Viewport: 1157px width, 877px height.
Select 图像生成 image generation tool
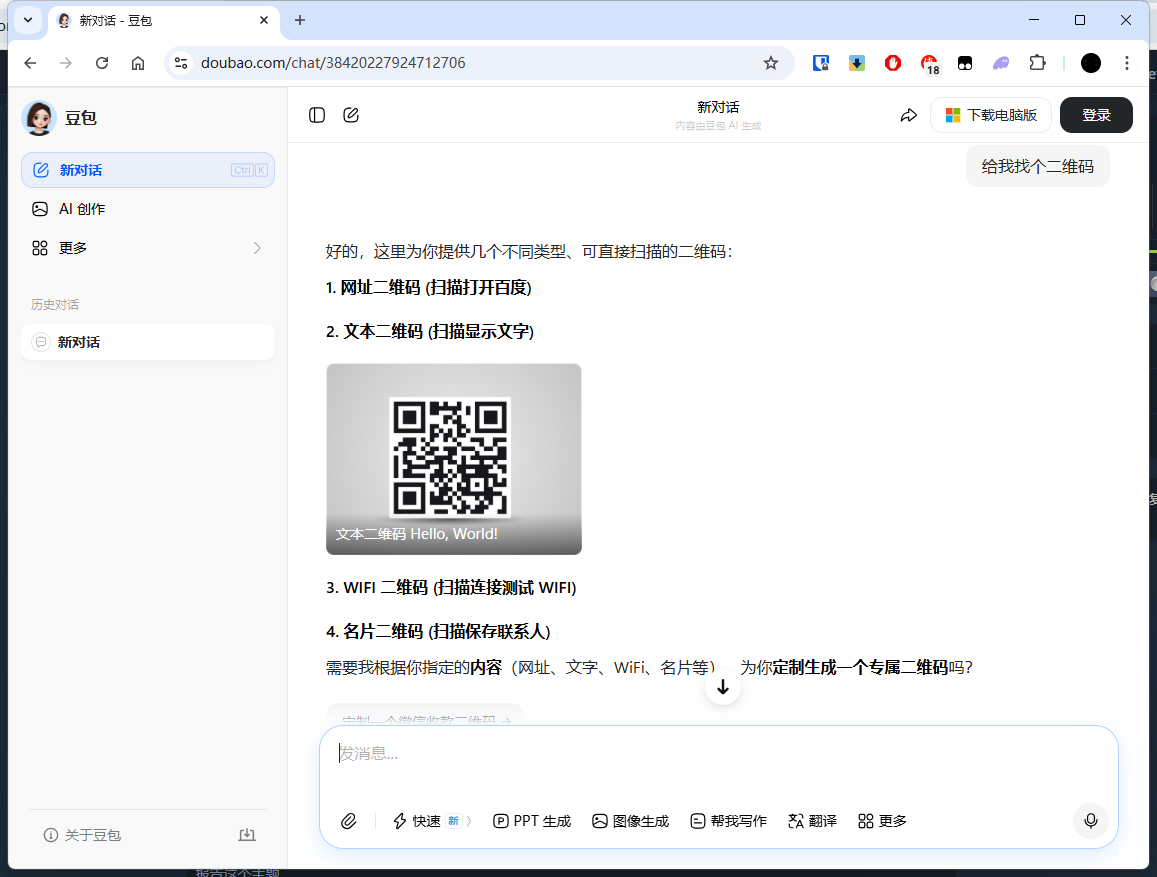(630, 821)
